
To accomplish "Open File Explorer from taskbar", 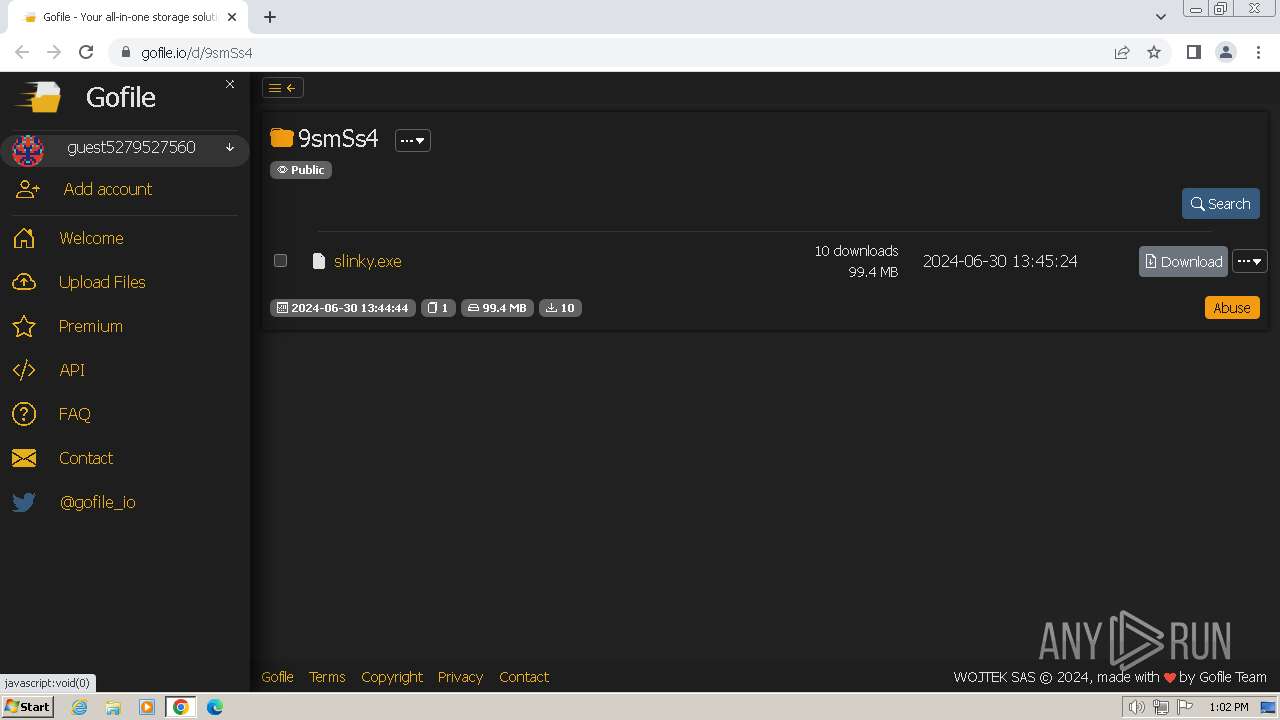I will coord(113,707).
